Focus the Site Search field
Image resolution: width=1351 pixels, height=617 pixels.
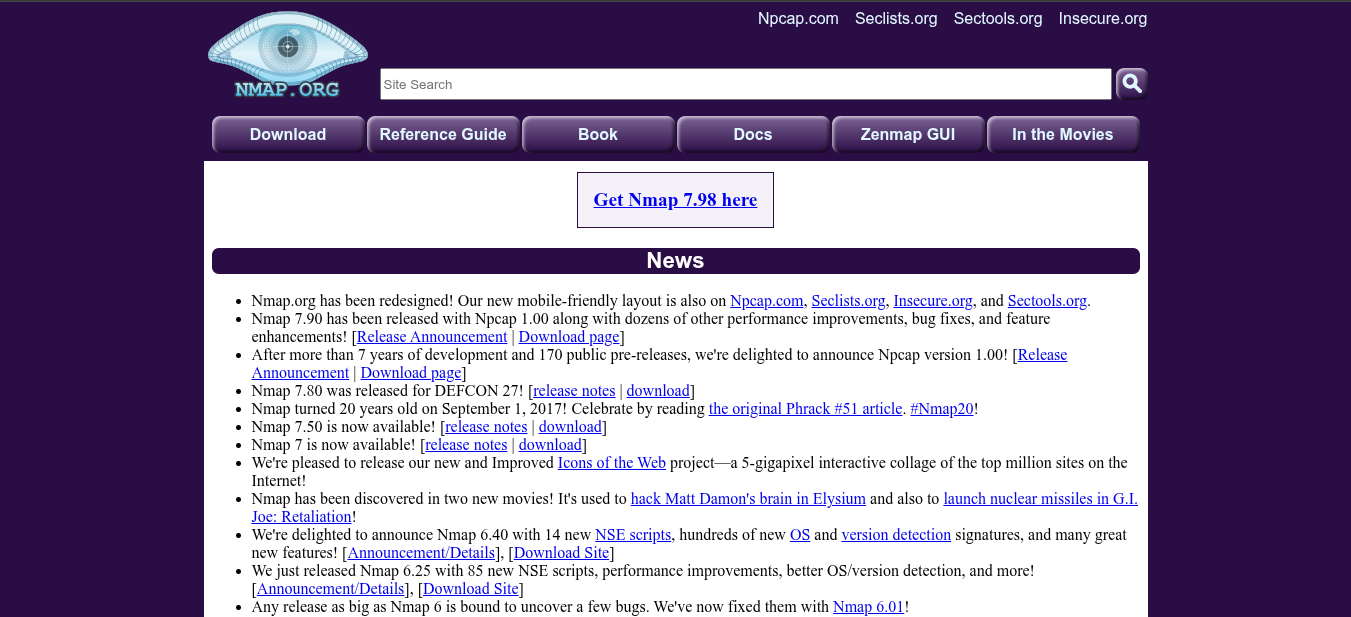745,84
